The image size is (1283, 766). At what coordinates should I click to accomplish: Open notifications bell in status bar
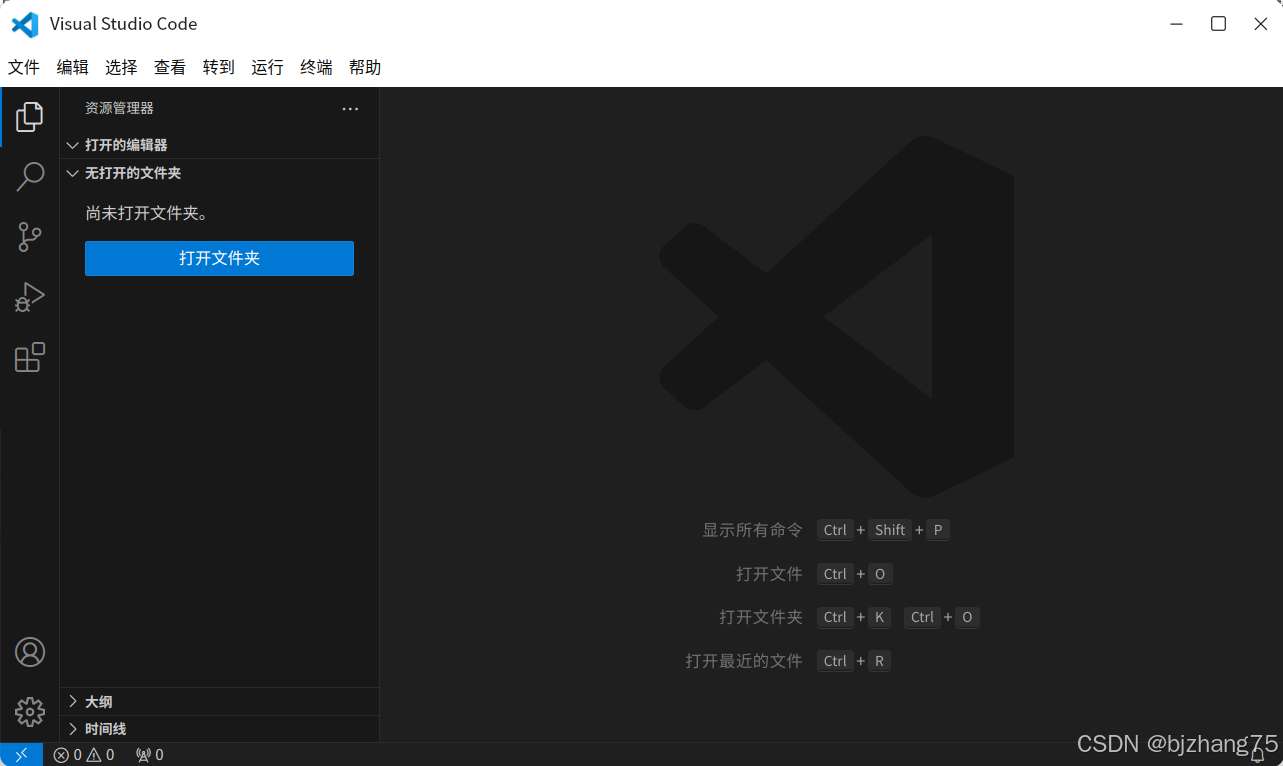coord(1258,756)
